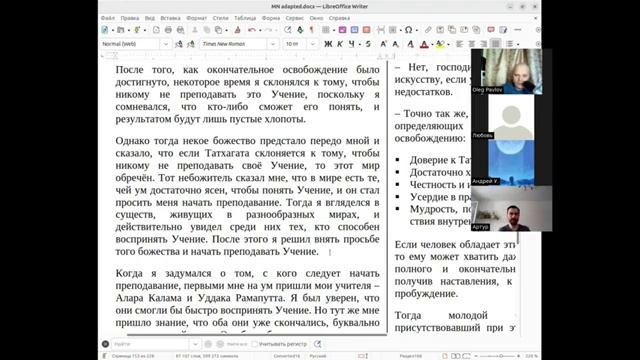Check the 'Учитывать регистр' match case box
640x360 pixels.
tap(254, 344)
